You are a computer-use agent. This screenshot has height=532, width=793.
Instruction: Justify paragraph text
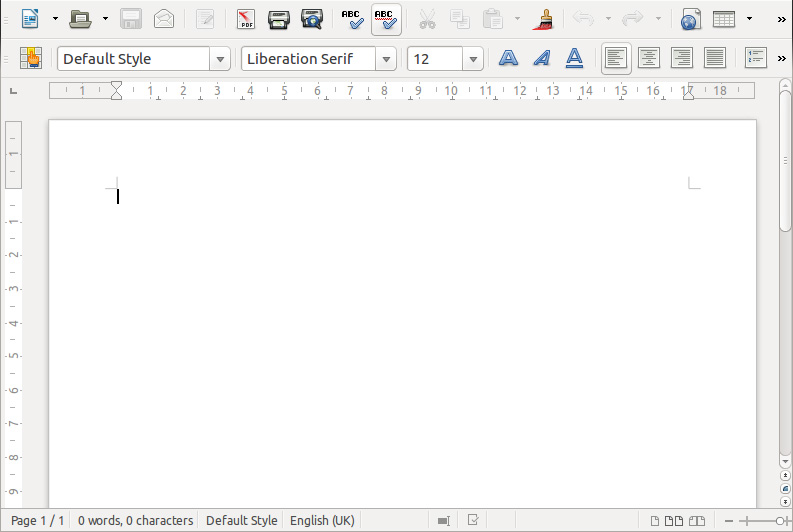tap(715, 58)
